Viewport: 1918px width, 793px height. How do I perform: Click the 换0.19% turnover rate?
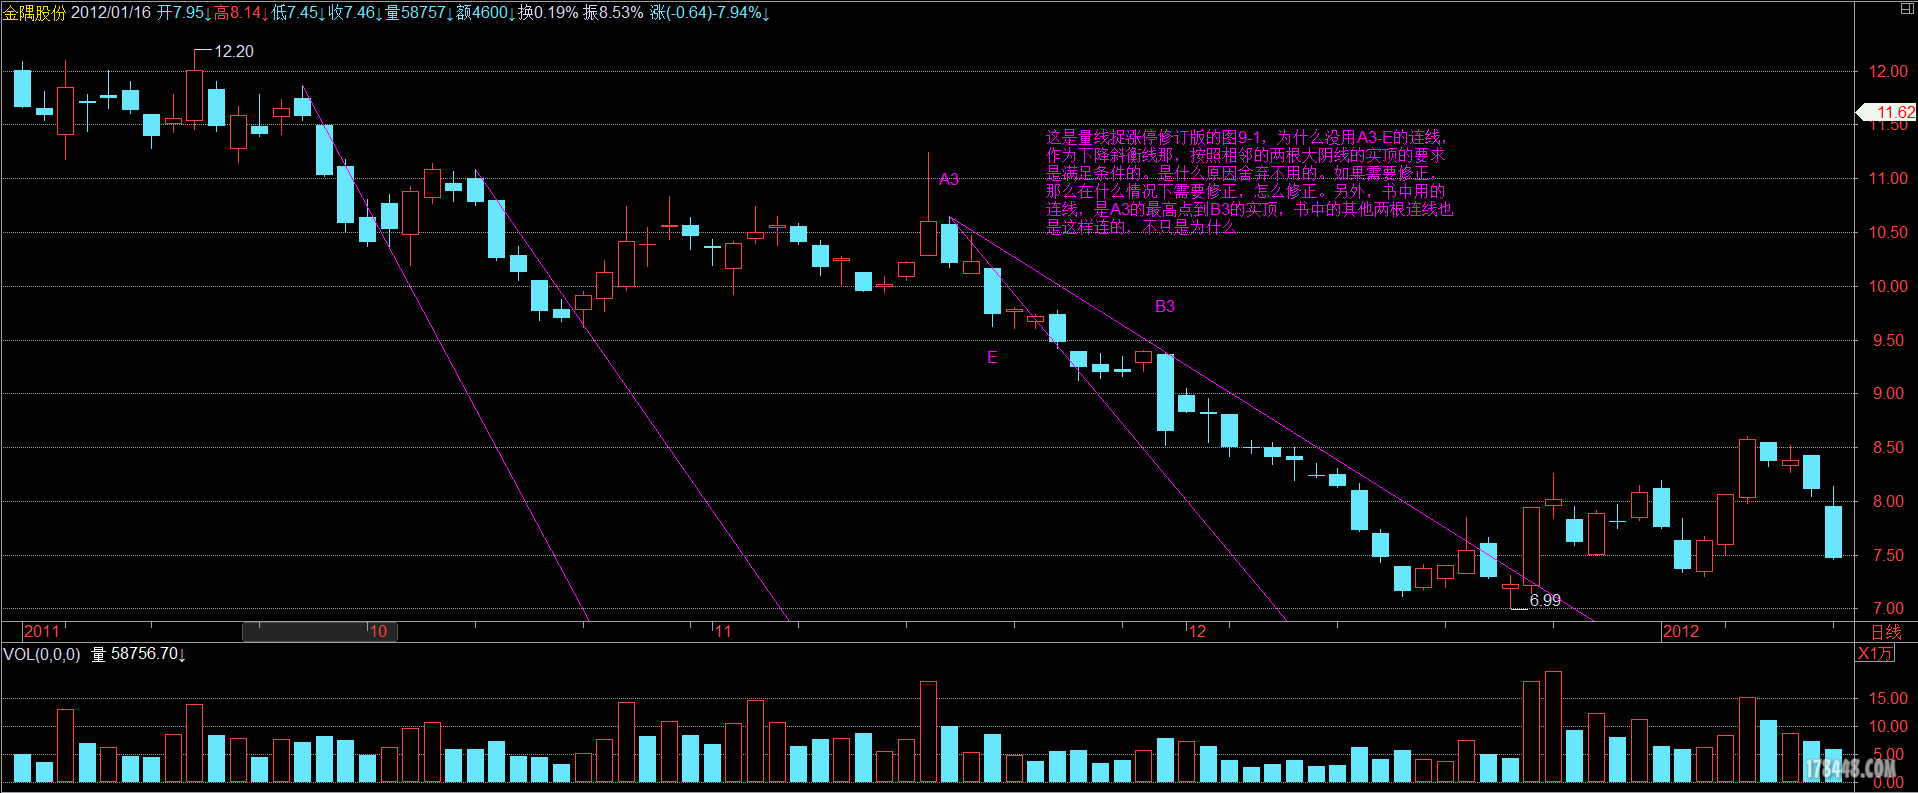coord(548,13)
